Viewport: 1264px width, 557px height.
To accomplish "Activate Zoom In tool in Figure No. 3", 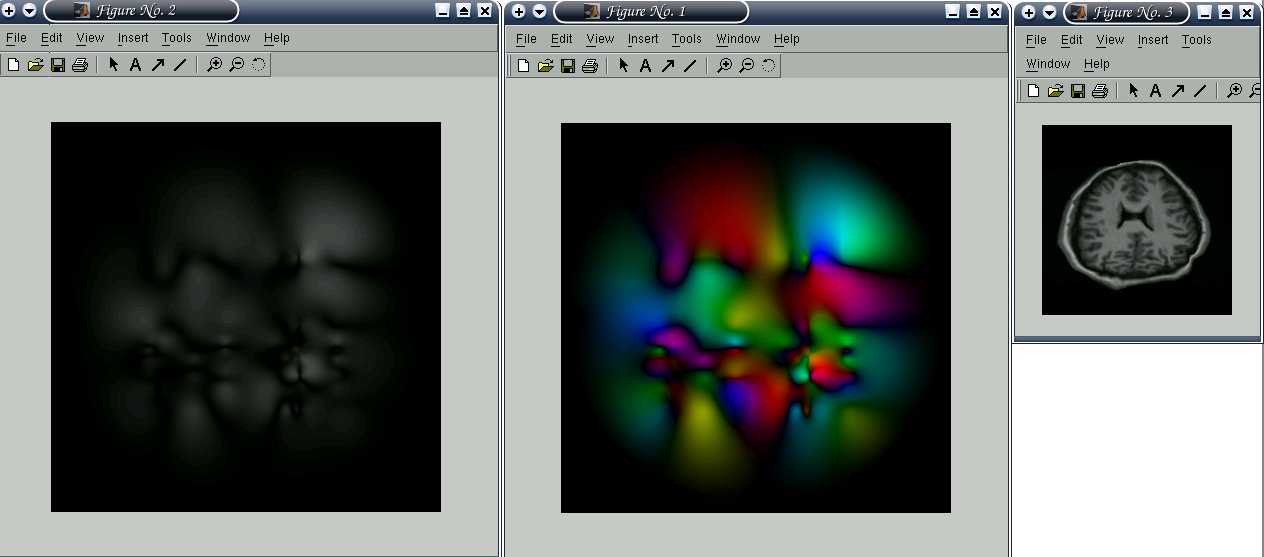I will (1234, 91).
